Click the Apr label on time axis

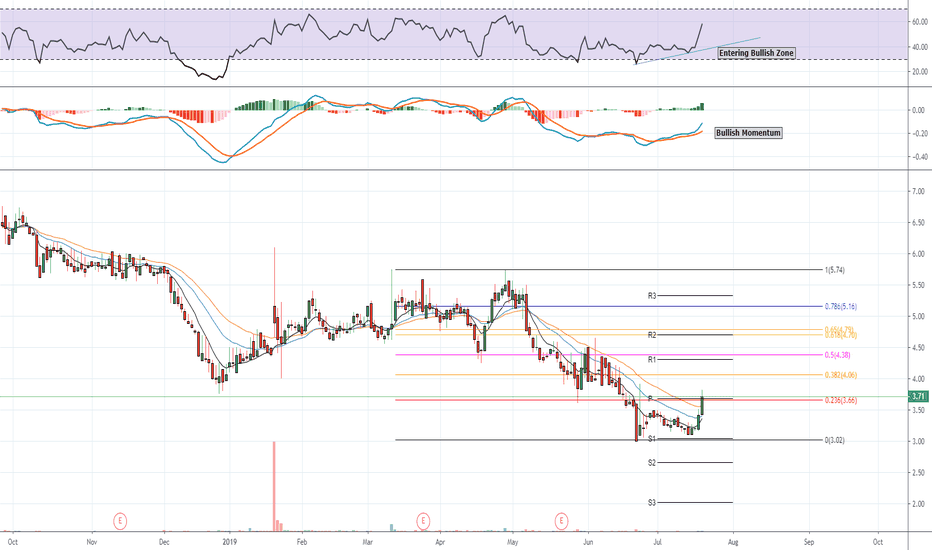440,542
